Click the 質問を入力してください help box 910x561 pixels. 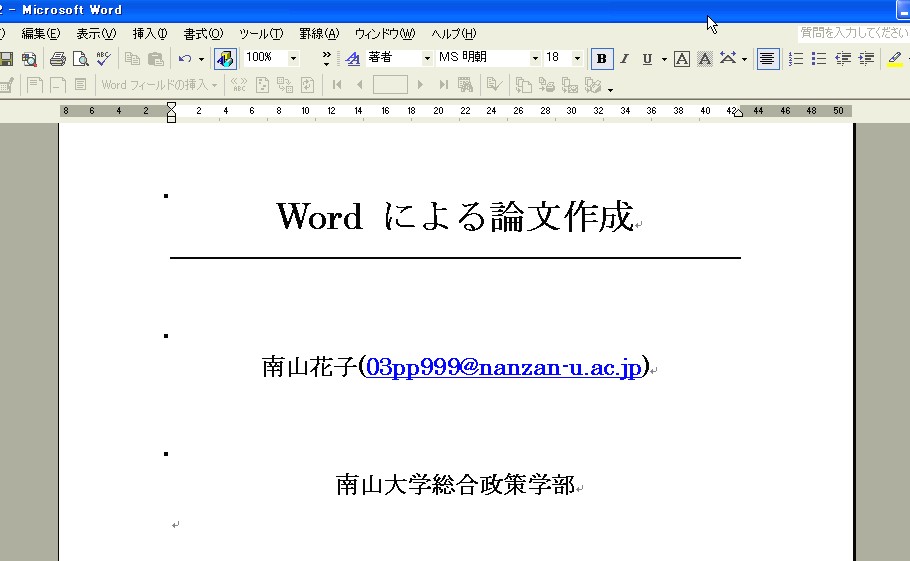854,33
